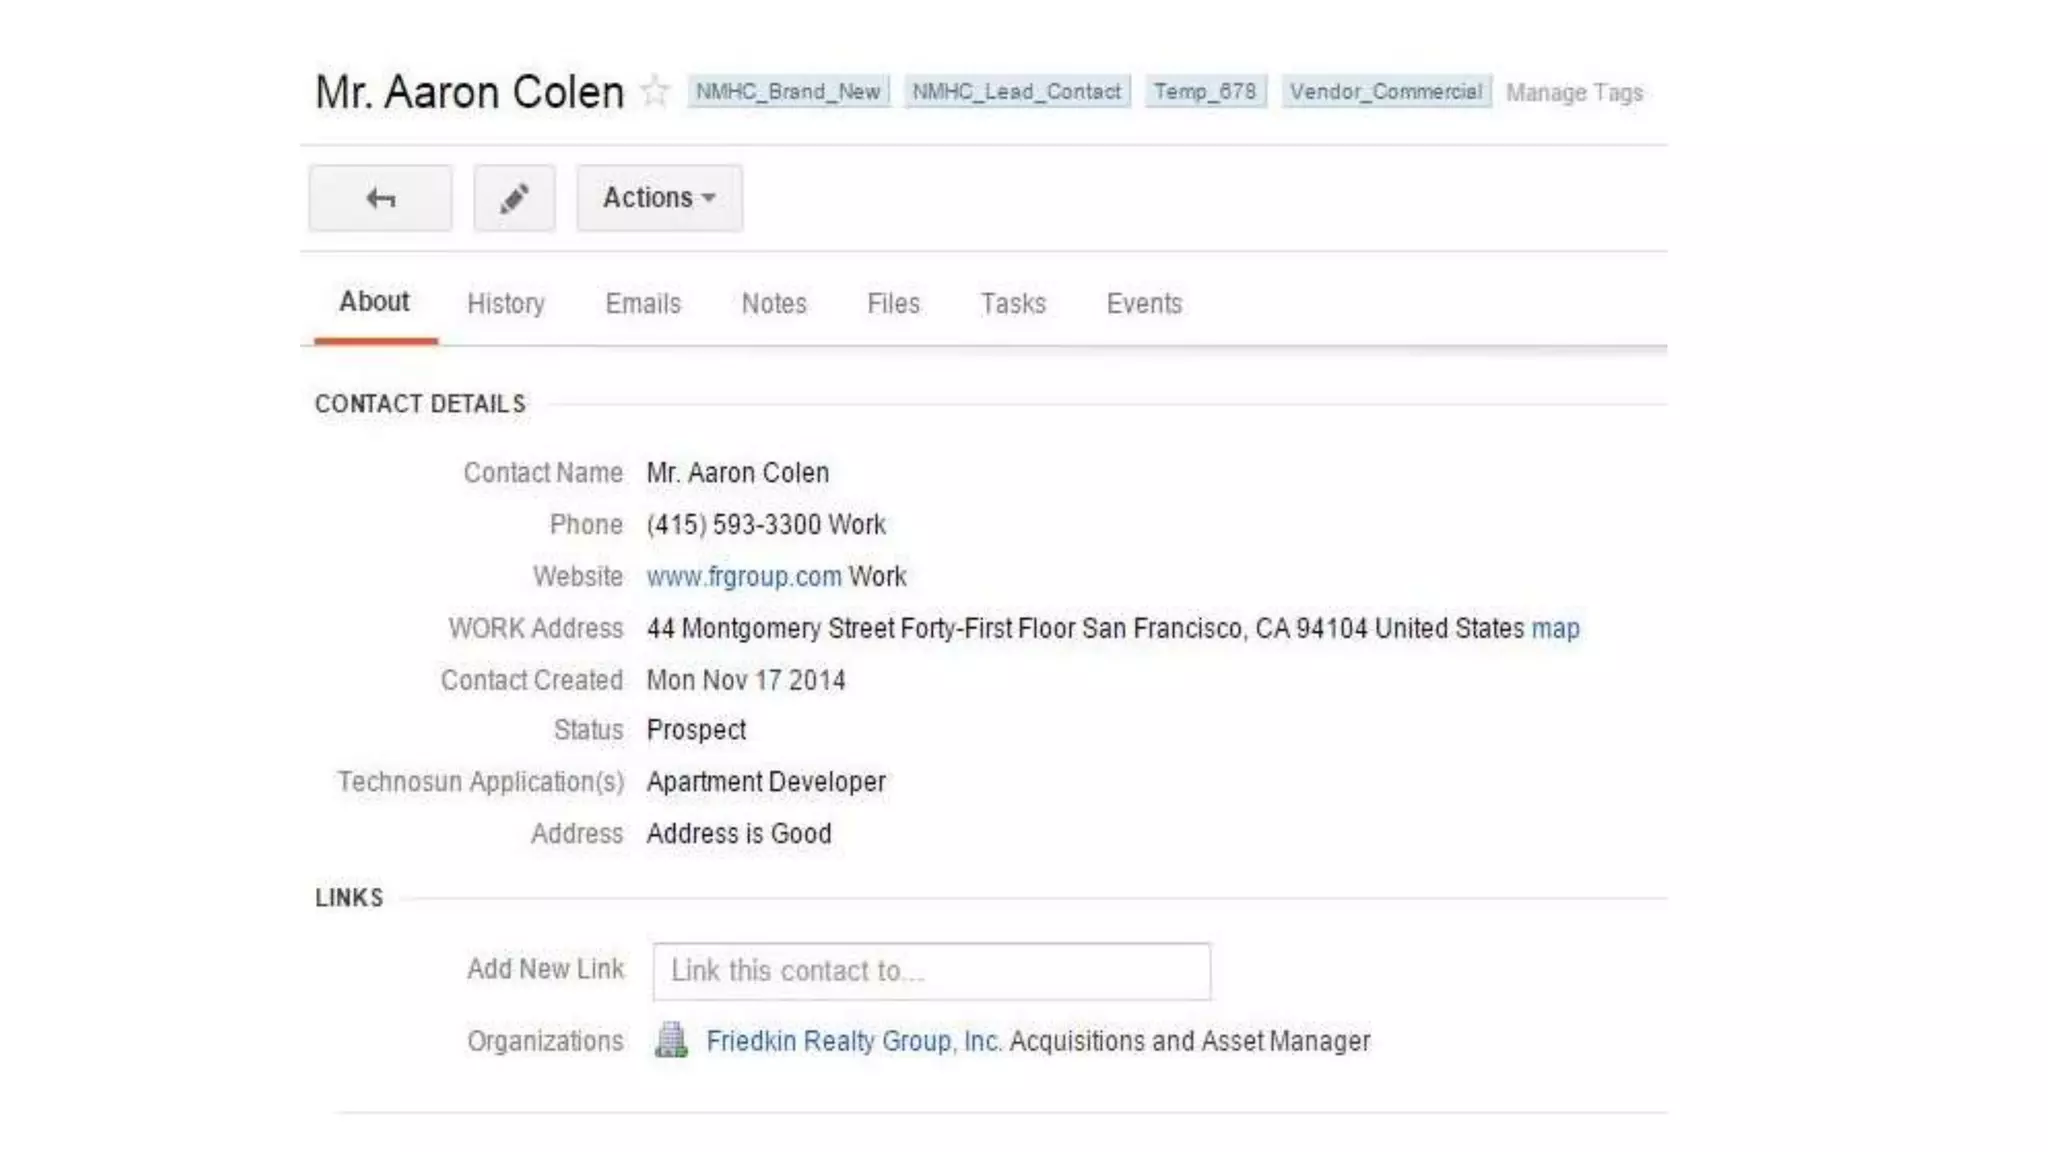
Task: Select the Files tab
Action: pos(893,303)
